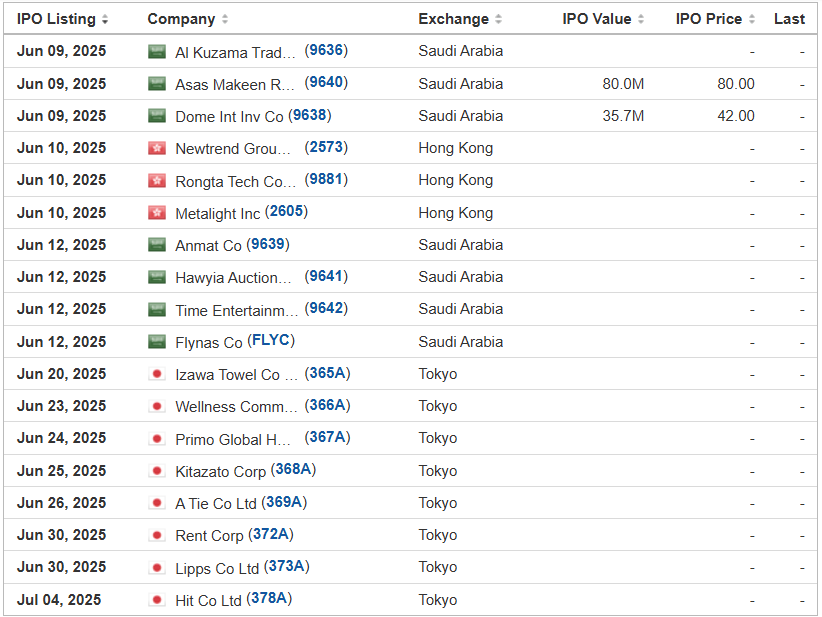Open ticker link 9636
Image resolution: width=822 pixels, height=617 pixels.
pyautogui.click(x=326, y=50)
